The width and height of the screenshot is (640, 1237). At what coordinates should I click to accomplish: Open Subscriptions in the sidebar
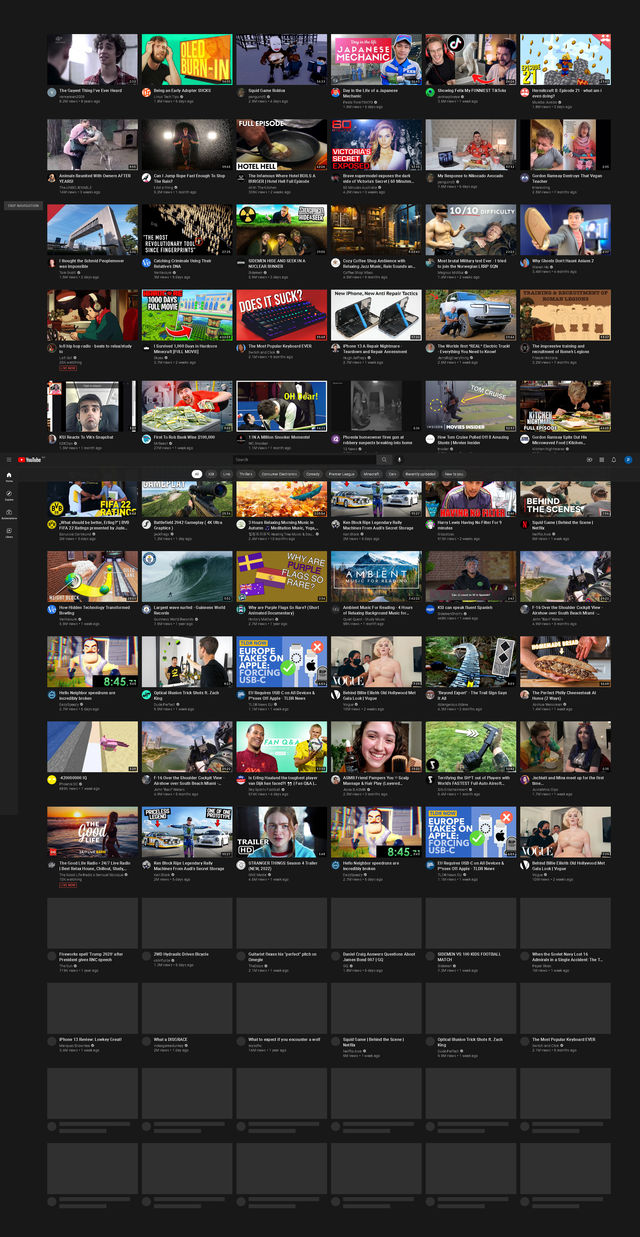9,515
